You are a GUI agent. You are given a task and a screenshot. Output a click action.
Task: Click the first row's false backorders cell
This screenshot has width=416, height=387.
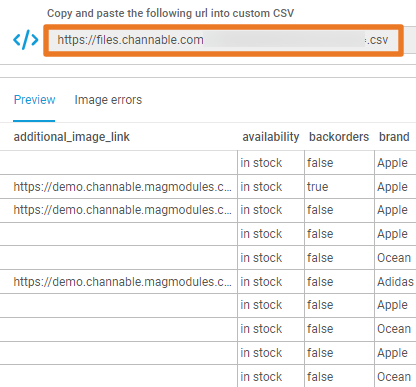[320, 163]
